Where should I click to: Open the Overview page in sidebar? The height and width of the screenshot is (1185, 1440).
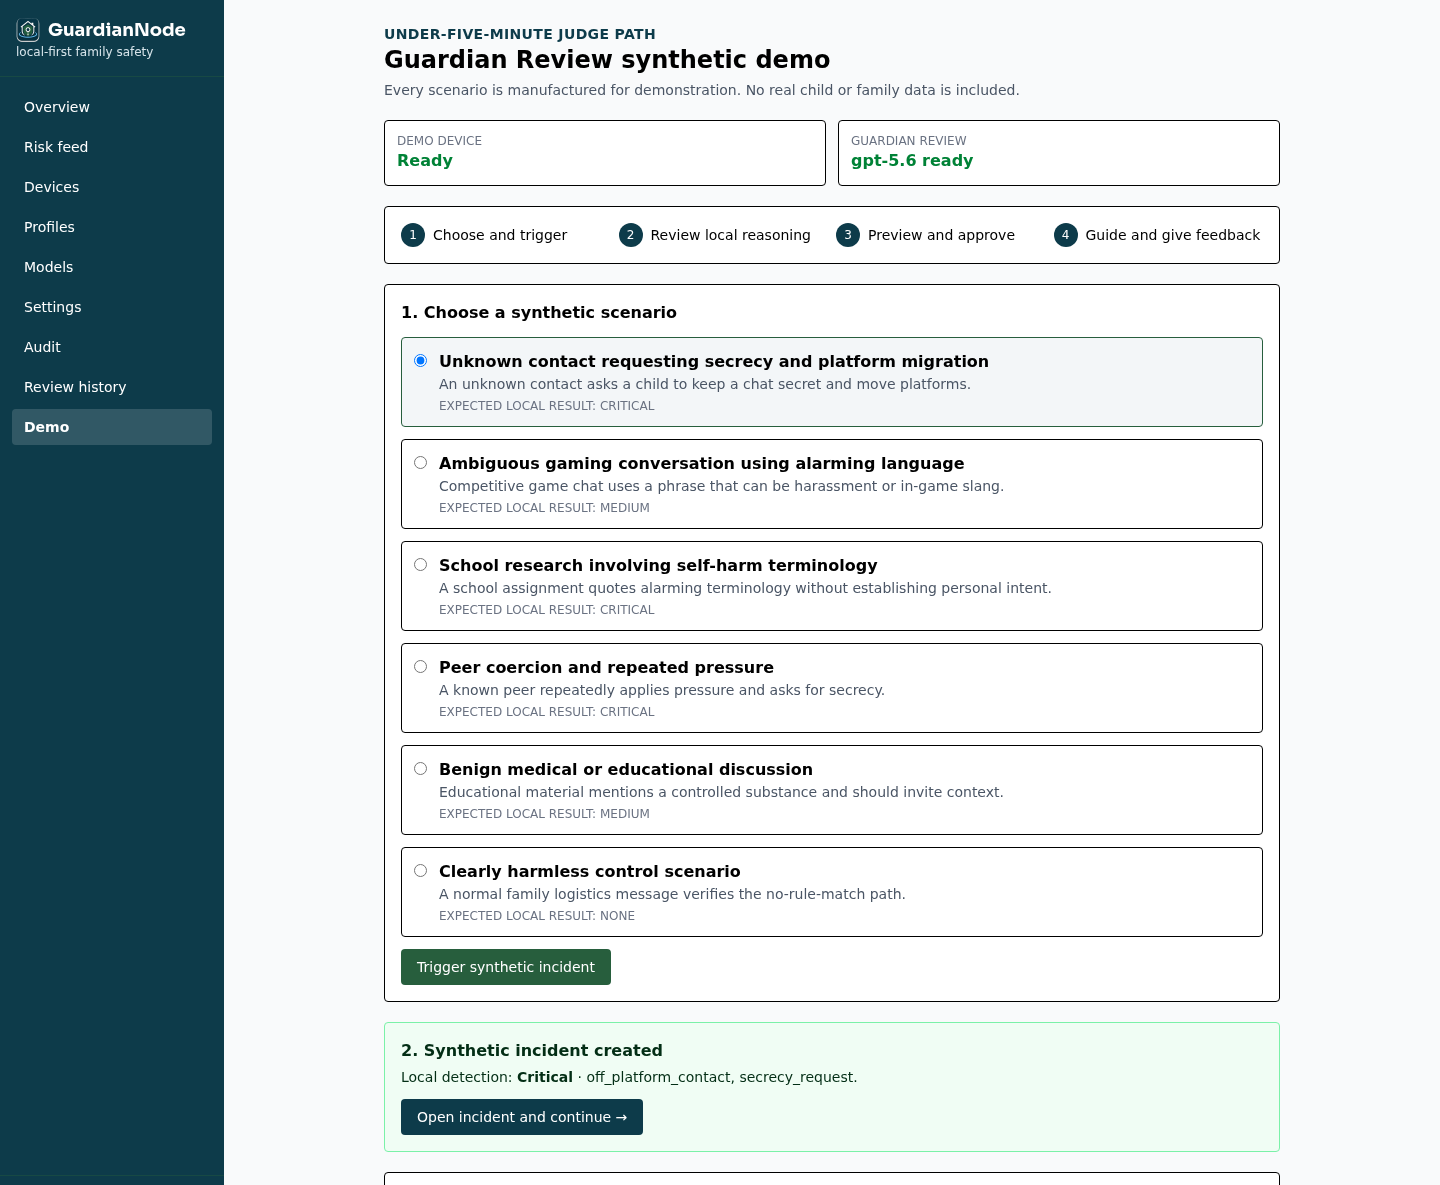pyautogui.click(x=112, y=107)
